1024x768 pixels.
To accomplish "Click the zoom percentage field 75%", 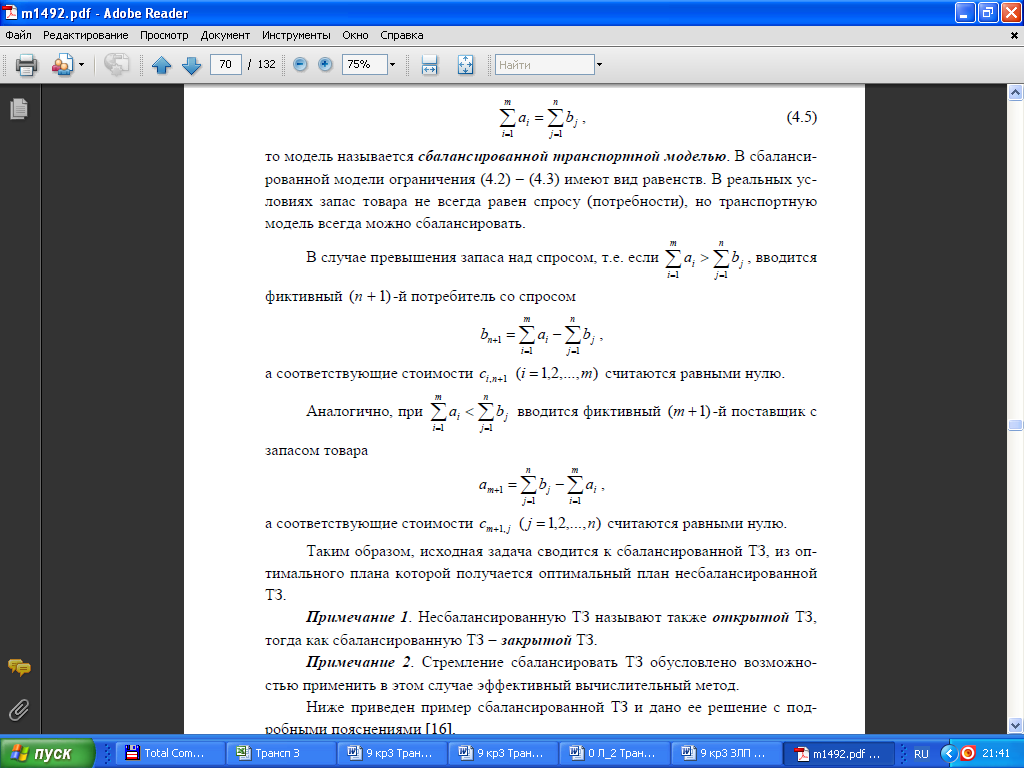I will click(364, 64).
